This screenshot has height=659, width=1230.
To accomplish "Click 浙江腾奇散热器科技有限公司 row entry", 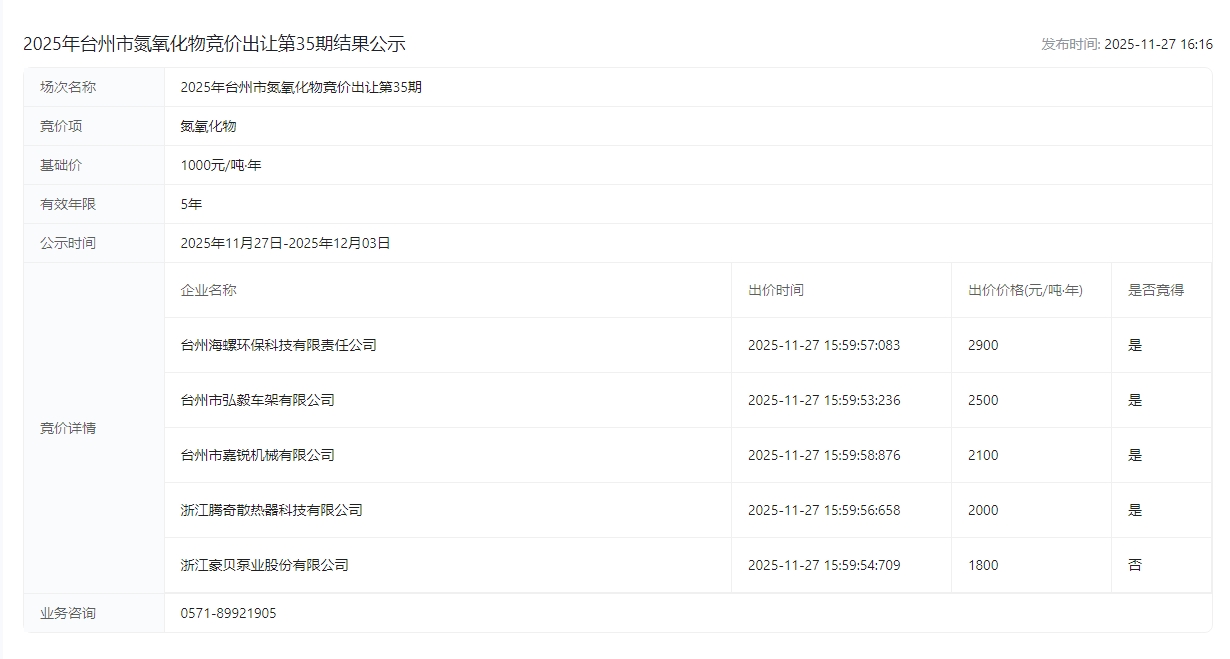I will point(271,510).
